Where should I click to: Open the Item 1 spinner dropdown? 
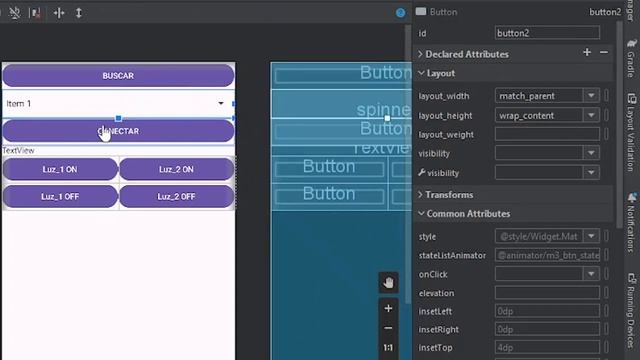(221, 103)
